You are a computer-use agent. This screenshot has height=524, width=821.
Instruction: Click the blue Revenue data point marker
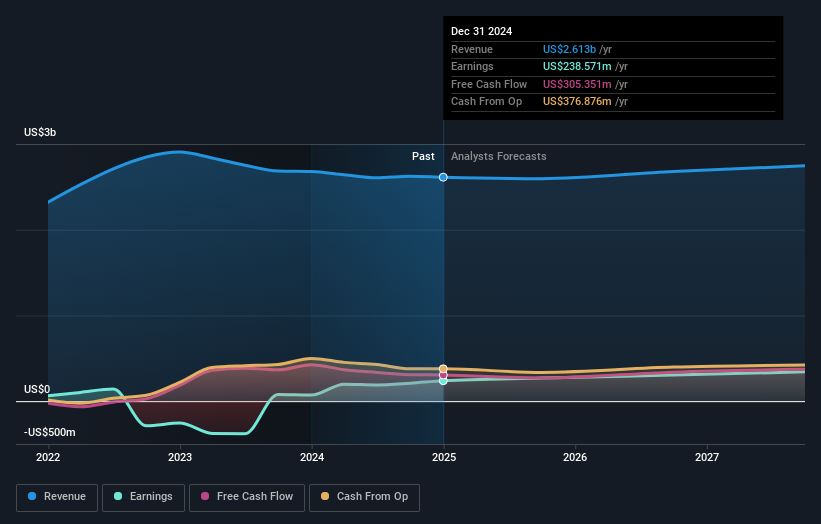click(443, 177)
